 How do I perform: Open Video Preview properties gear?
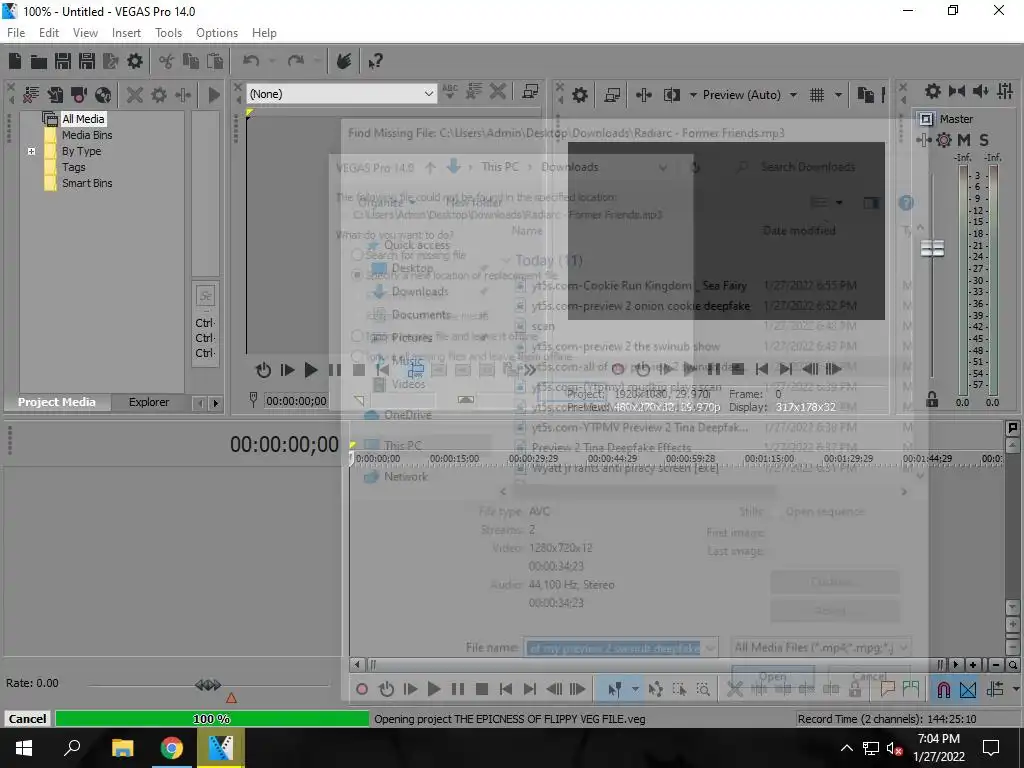[580, 95]
